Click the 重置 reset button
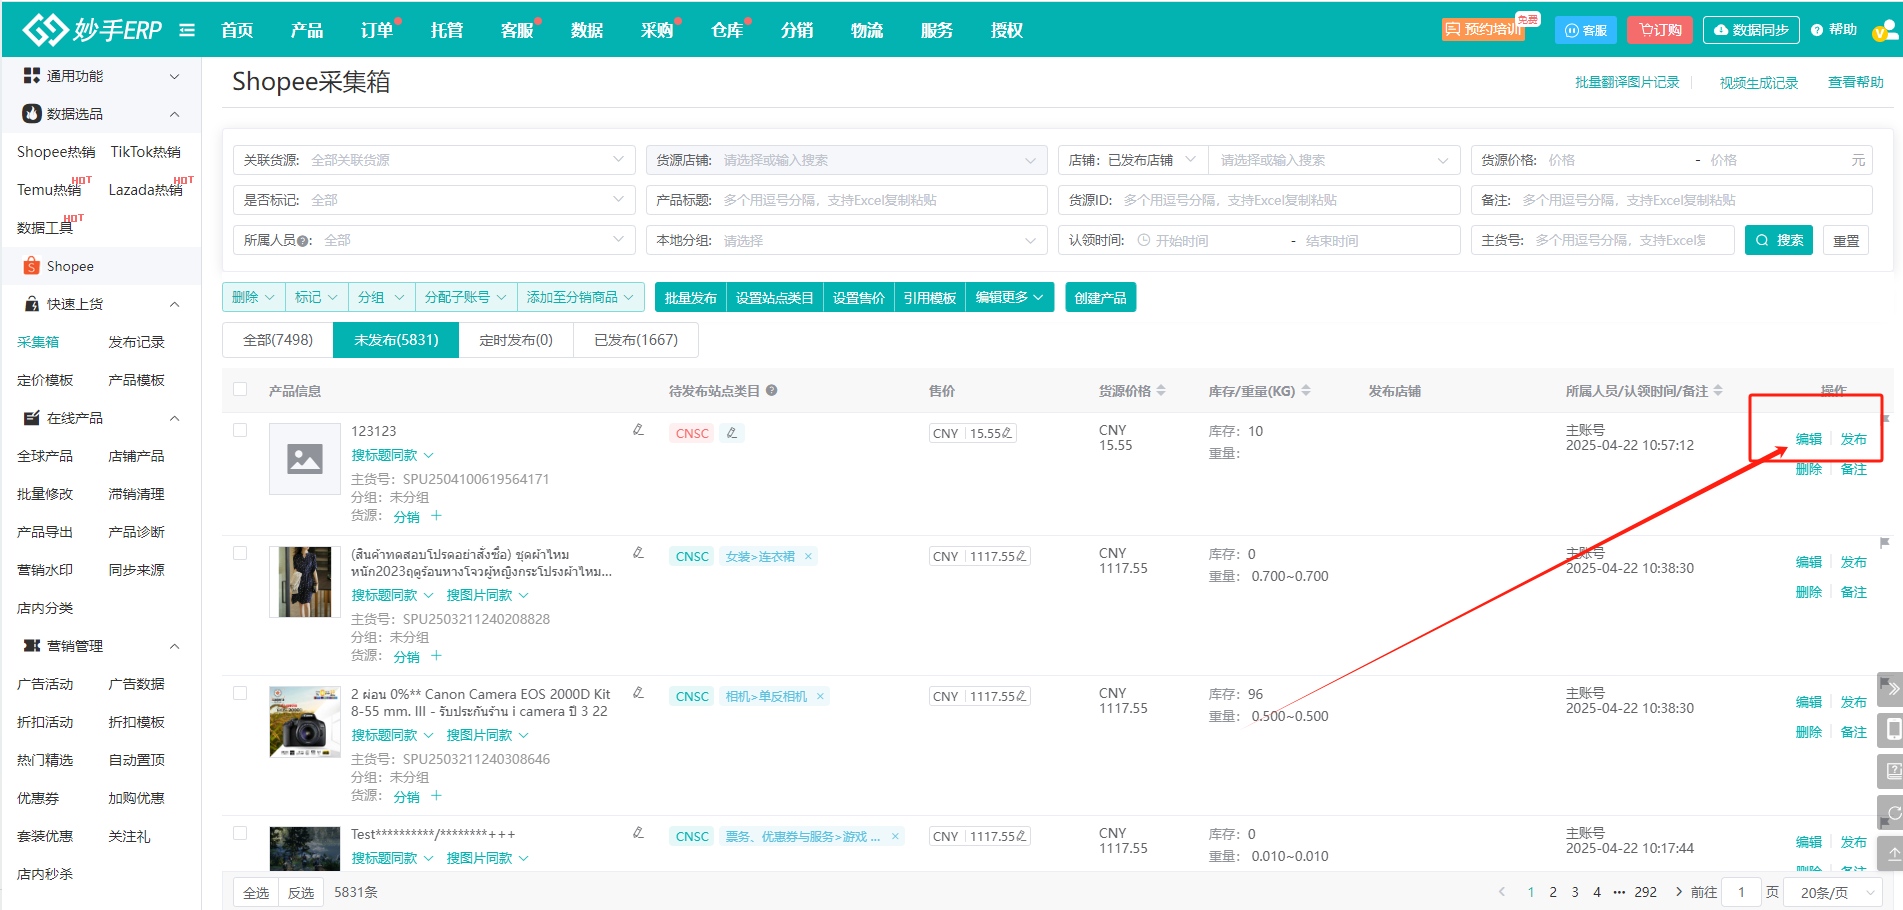This screenshot has height=910, width=1903. pyautogui.click(x=1846, y=240)
